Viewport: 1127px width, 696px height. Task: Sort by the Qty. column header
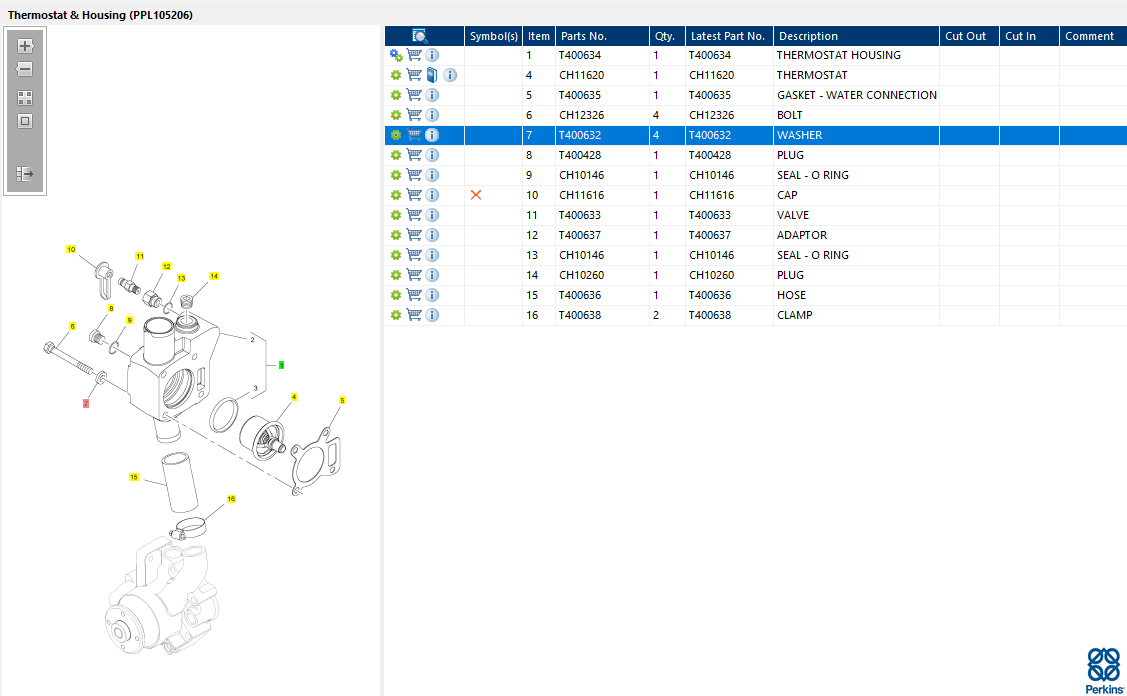[667, 36]
